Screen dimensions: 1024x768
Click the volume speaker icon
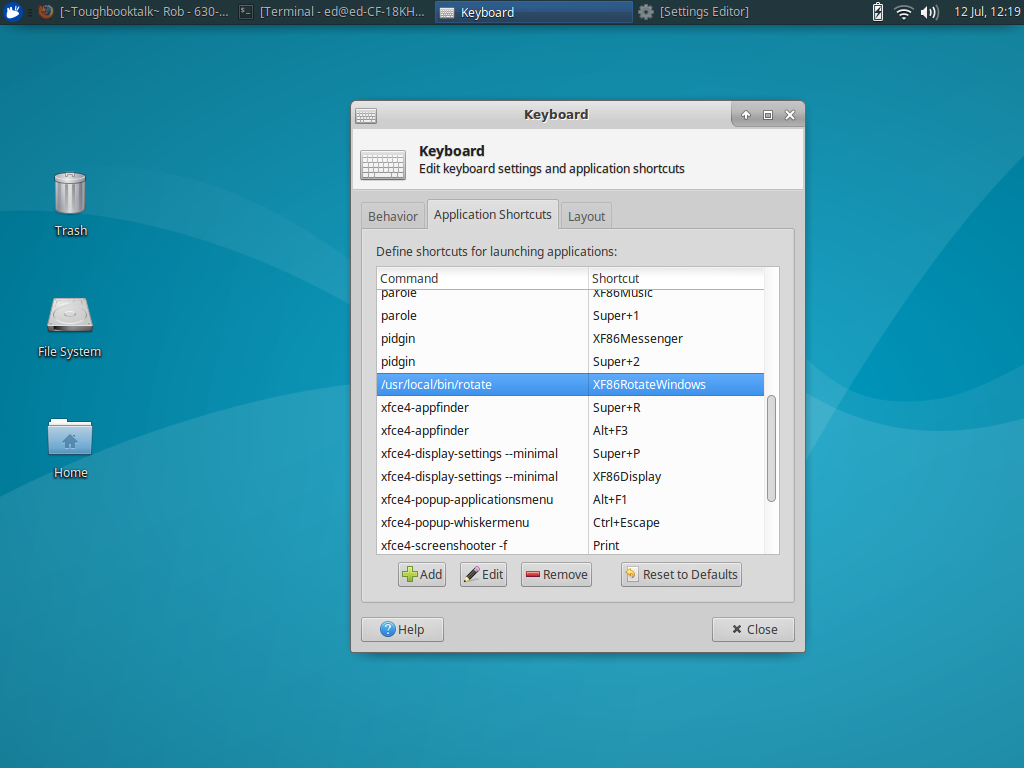[929, 12]
